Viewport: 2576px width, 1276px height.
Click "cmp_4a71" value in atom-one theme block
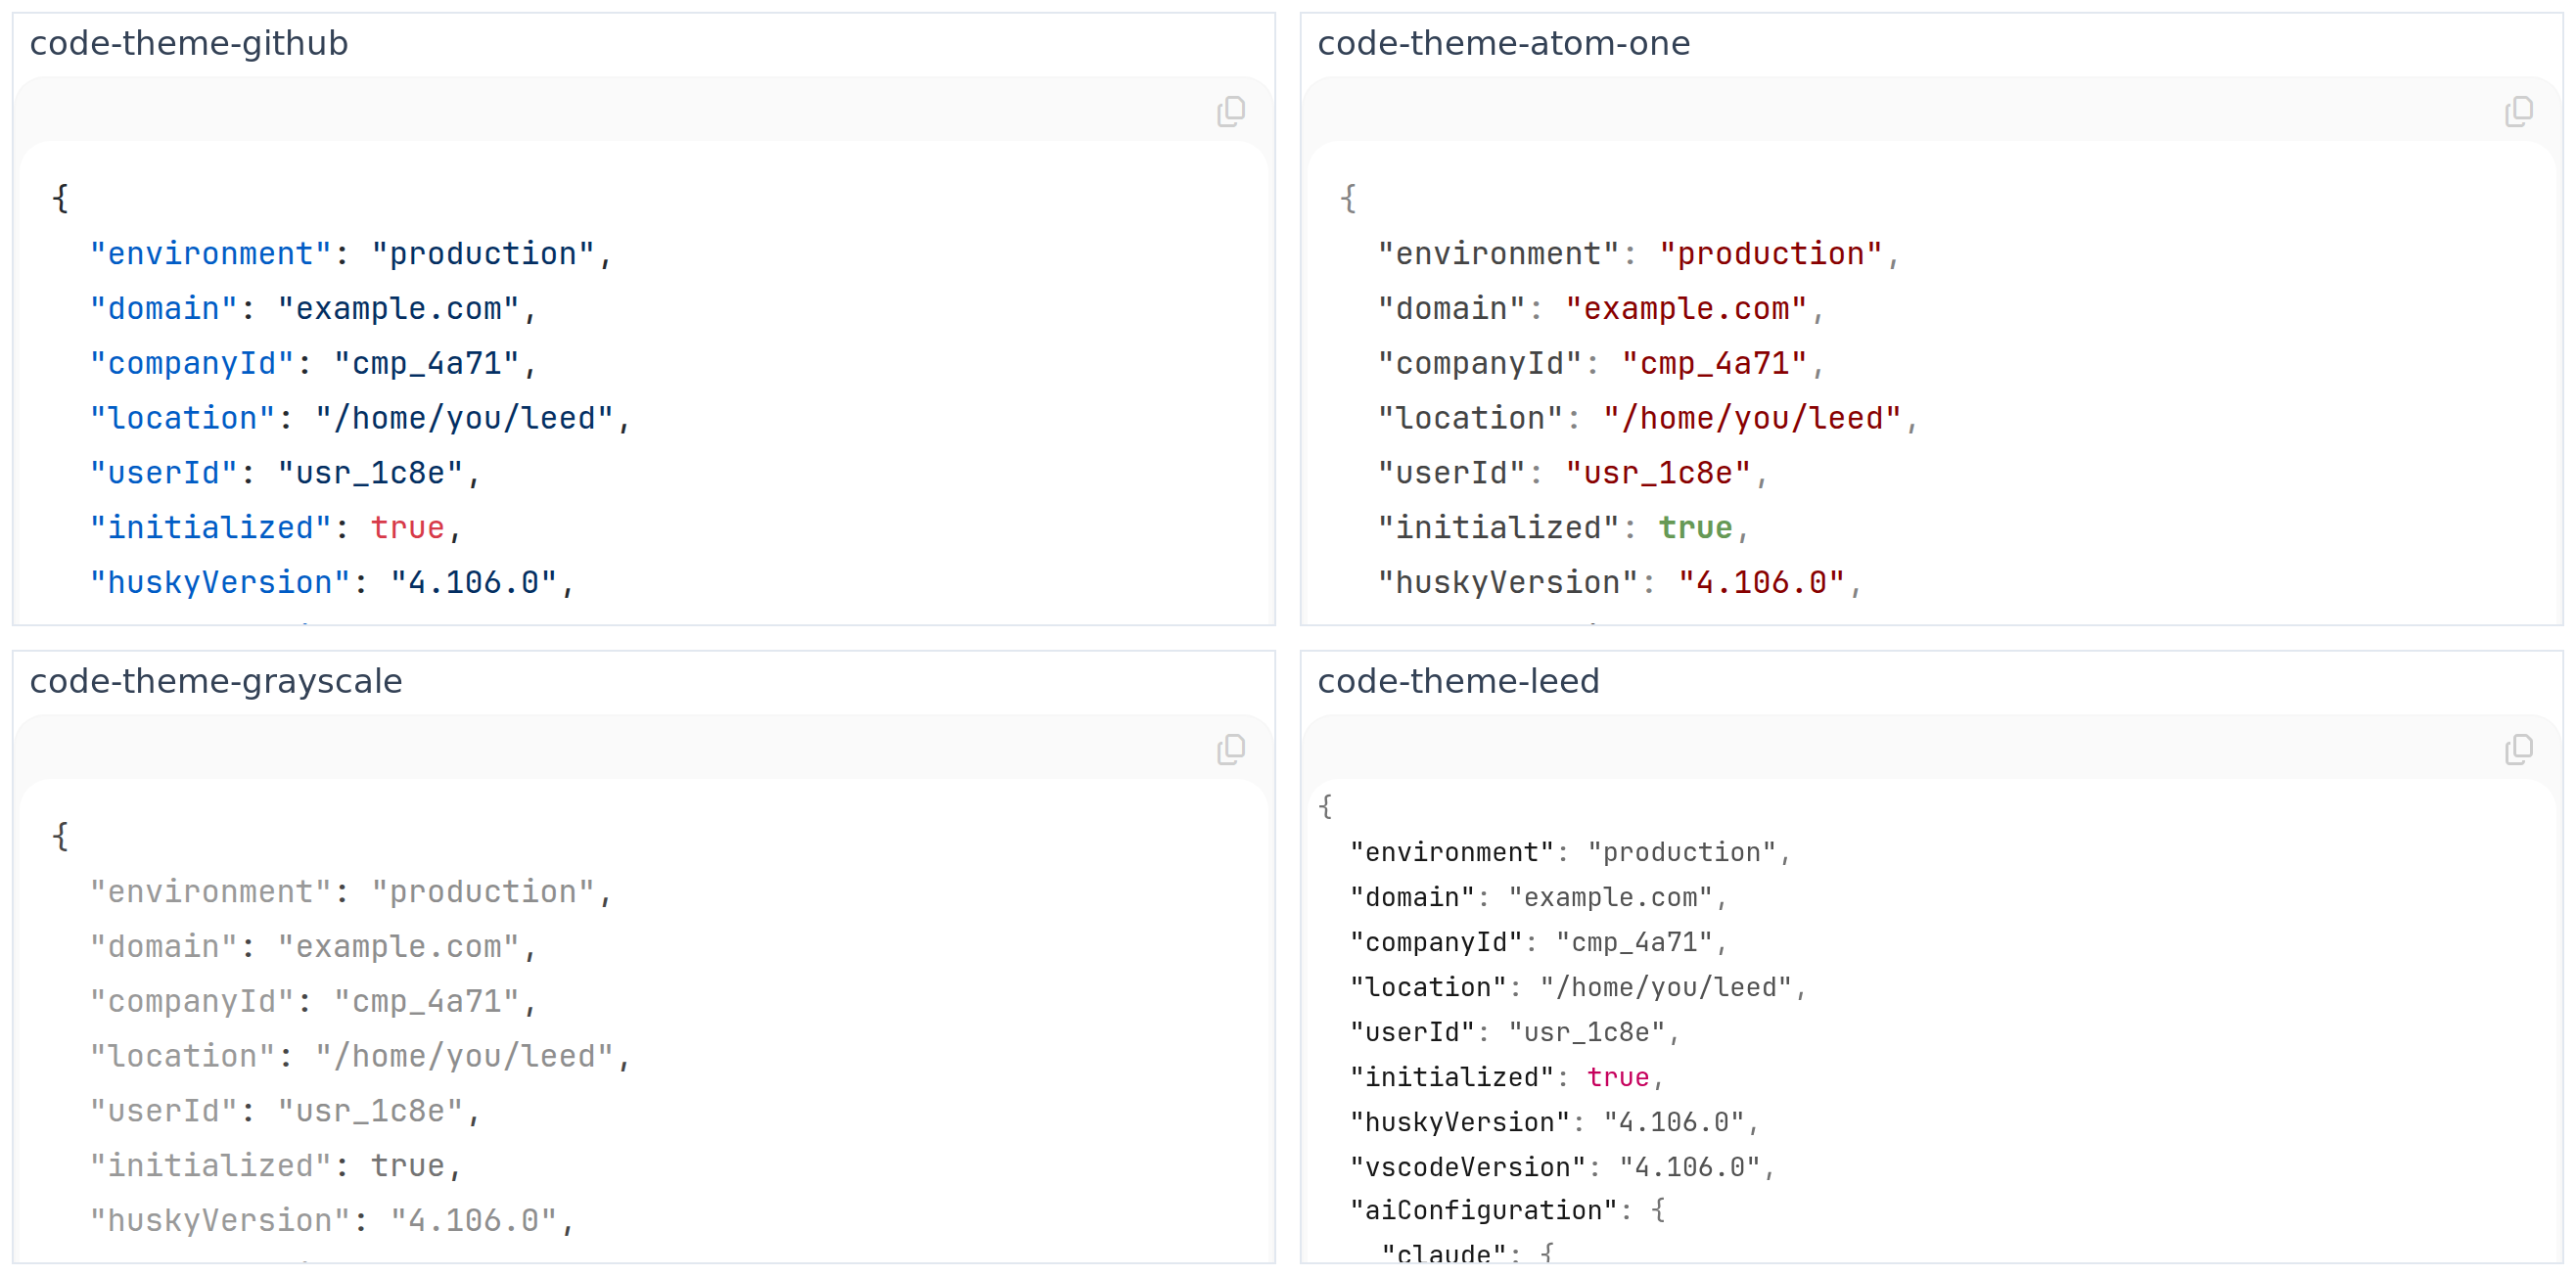click(1715, 364)
